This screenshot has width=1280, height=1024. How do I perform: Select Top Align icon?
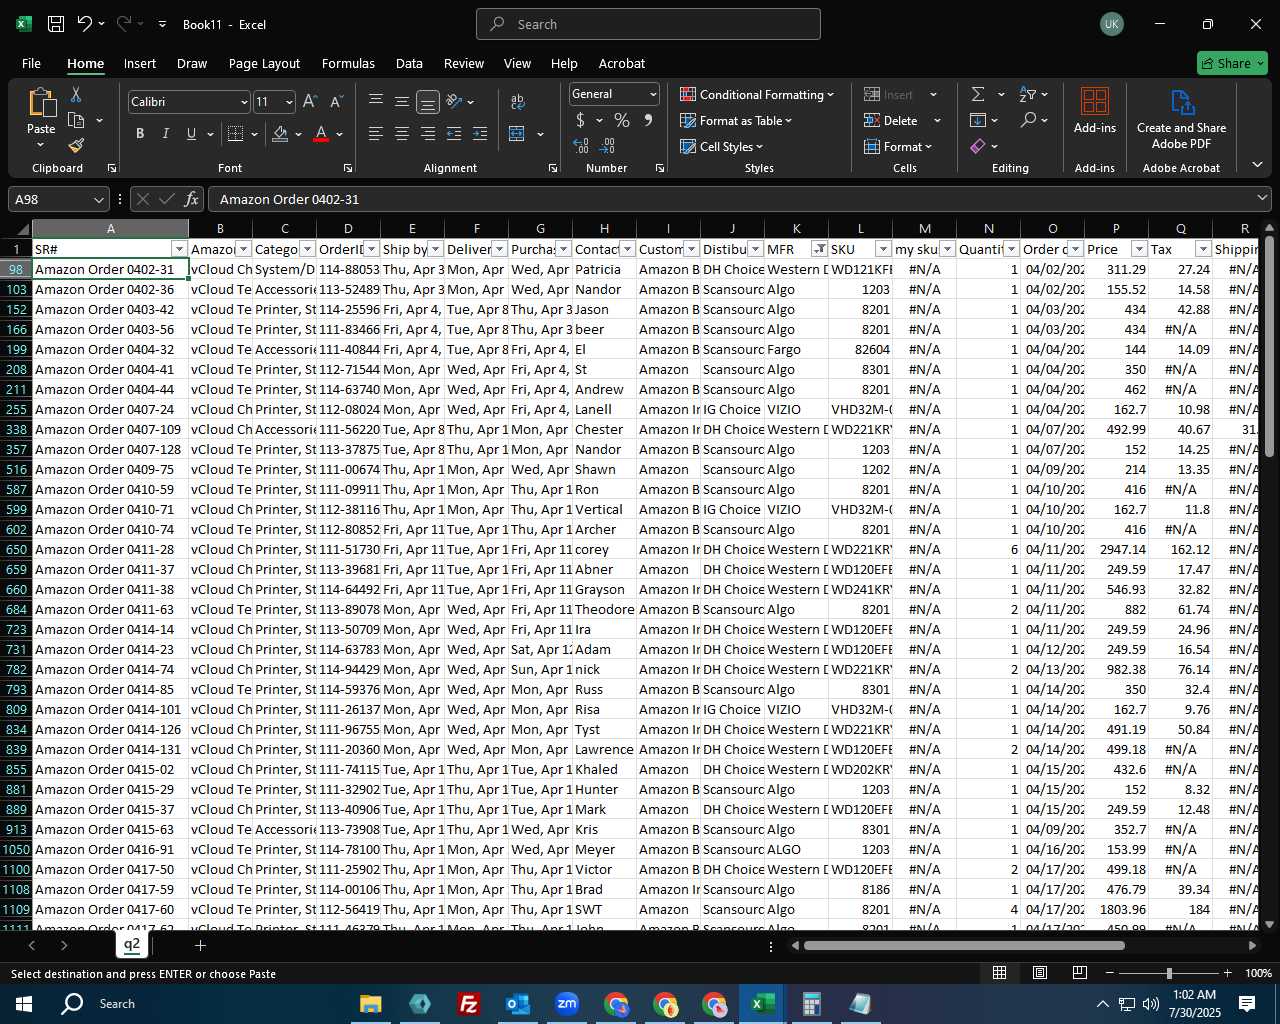[376, 101]
